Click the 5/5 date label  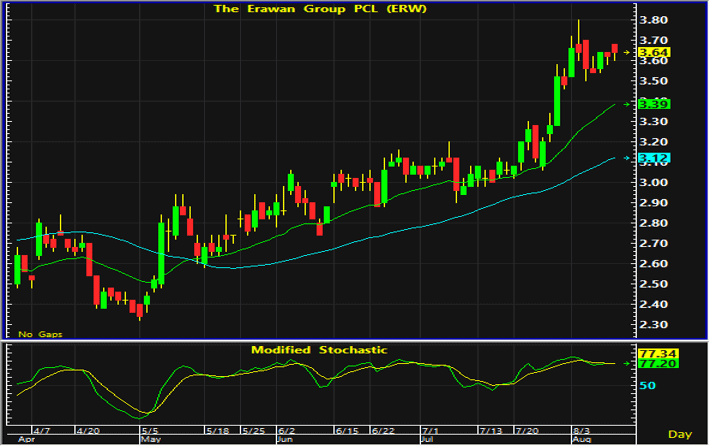click(x=150, y=431)
